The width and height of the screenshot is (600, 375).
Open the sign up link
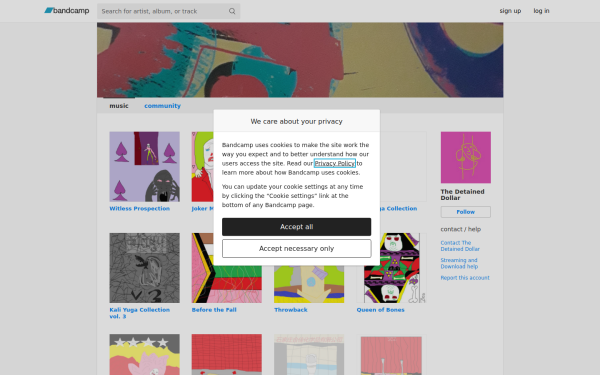[x=510, y=11]
